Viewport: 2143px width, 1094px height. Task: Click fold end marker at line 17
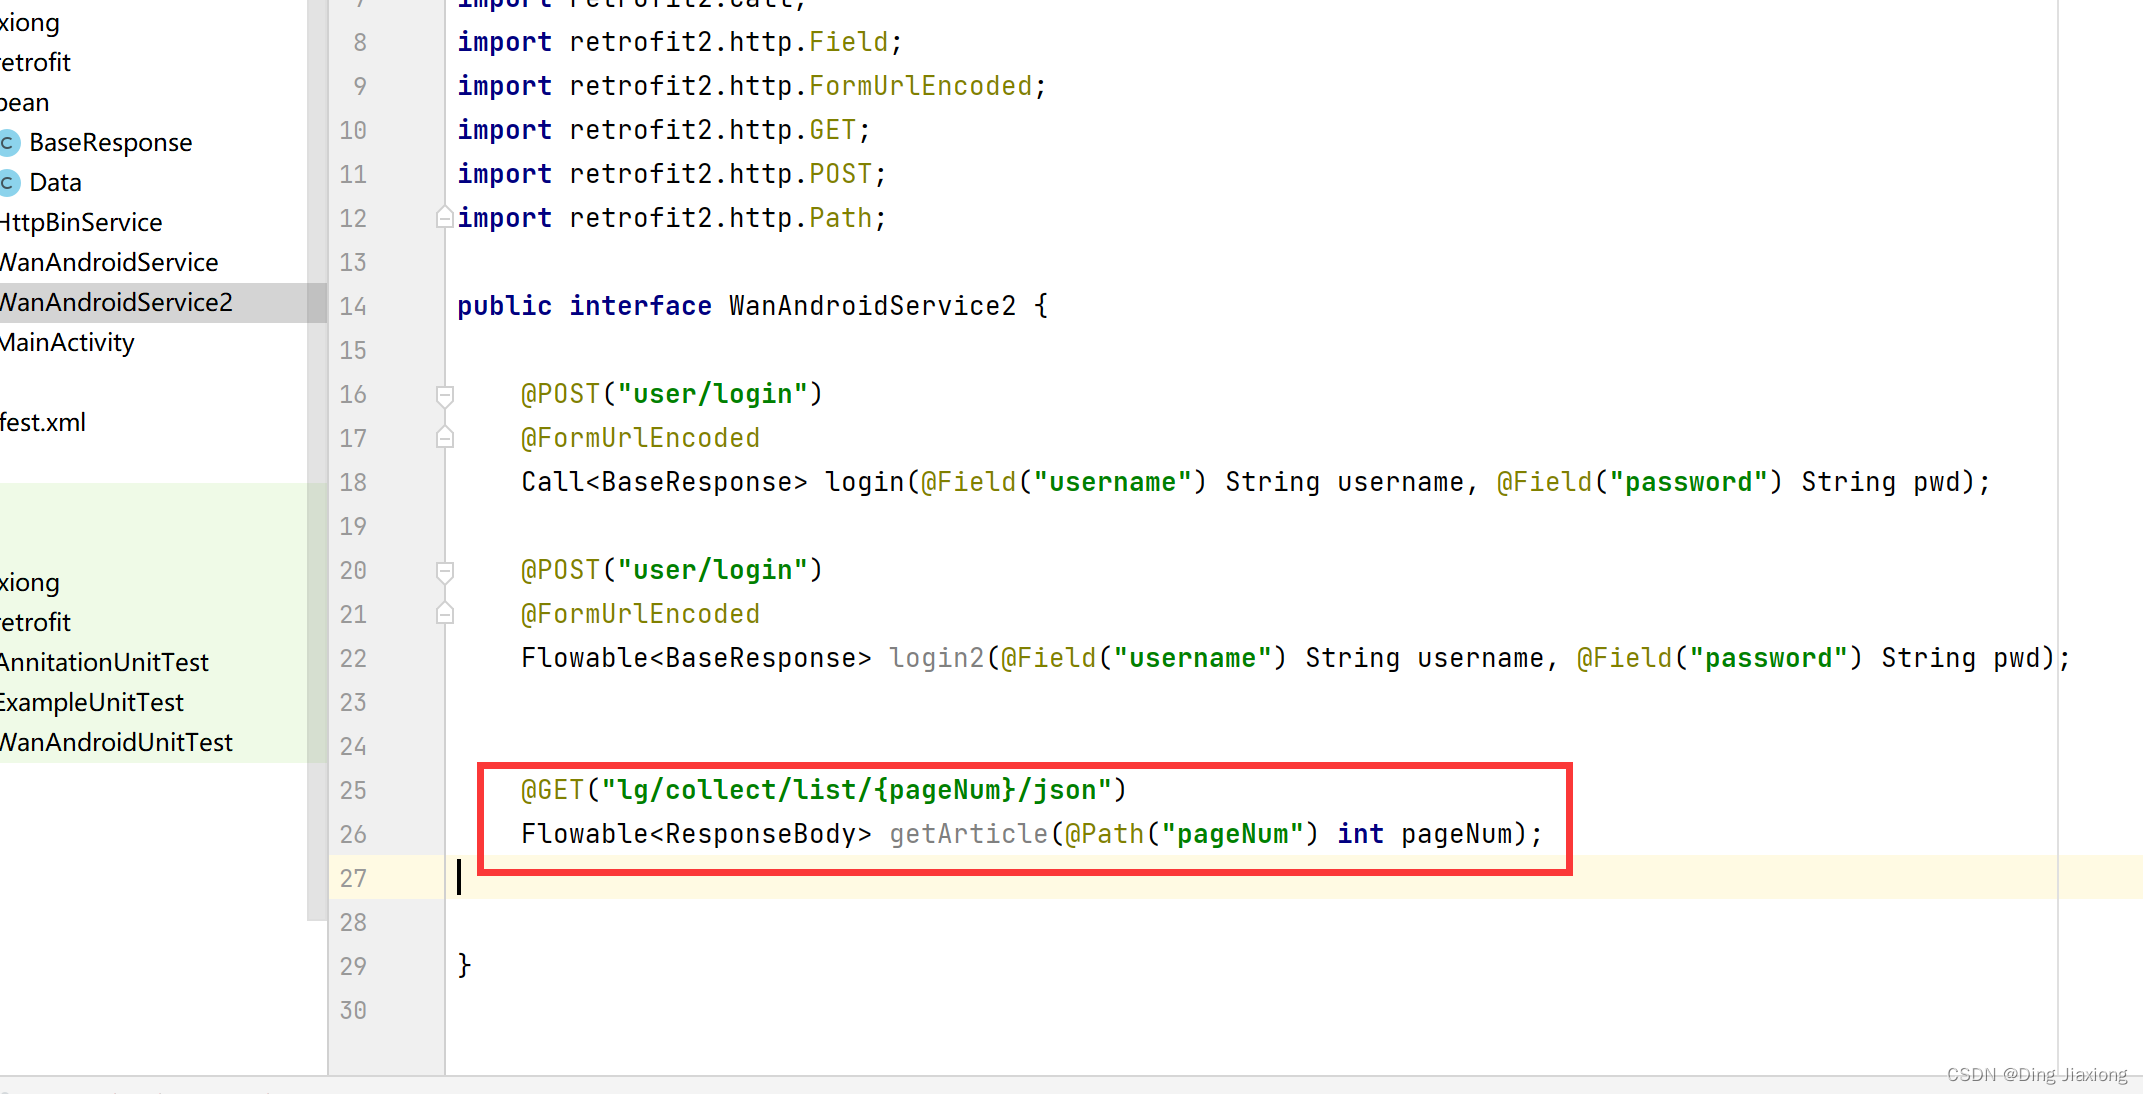click(x=445, y=437)
